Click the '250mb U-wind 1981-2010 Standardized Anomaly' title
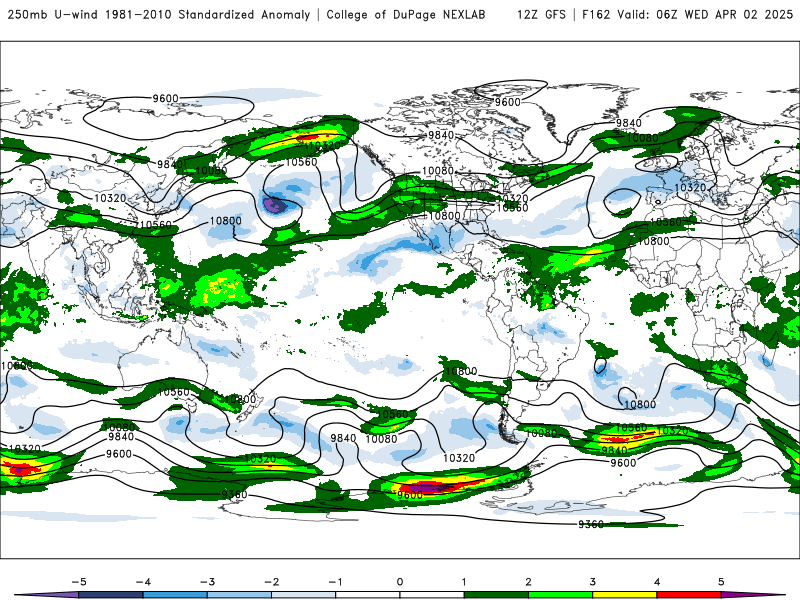 pos(159,14)
